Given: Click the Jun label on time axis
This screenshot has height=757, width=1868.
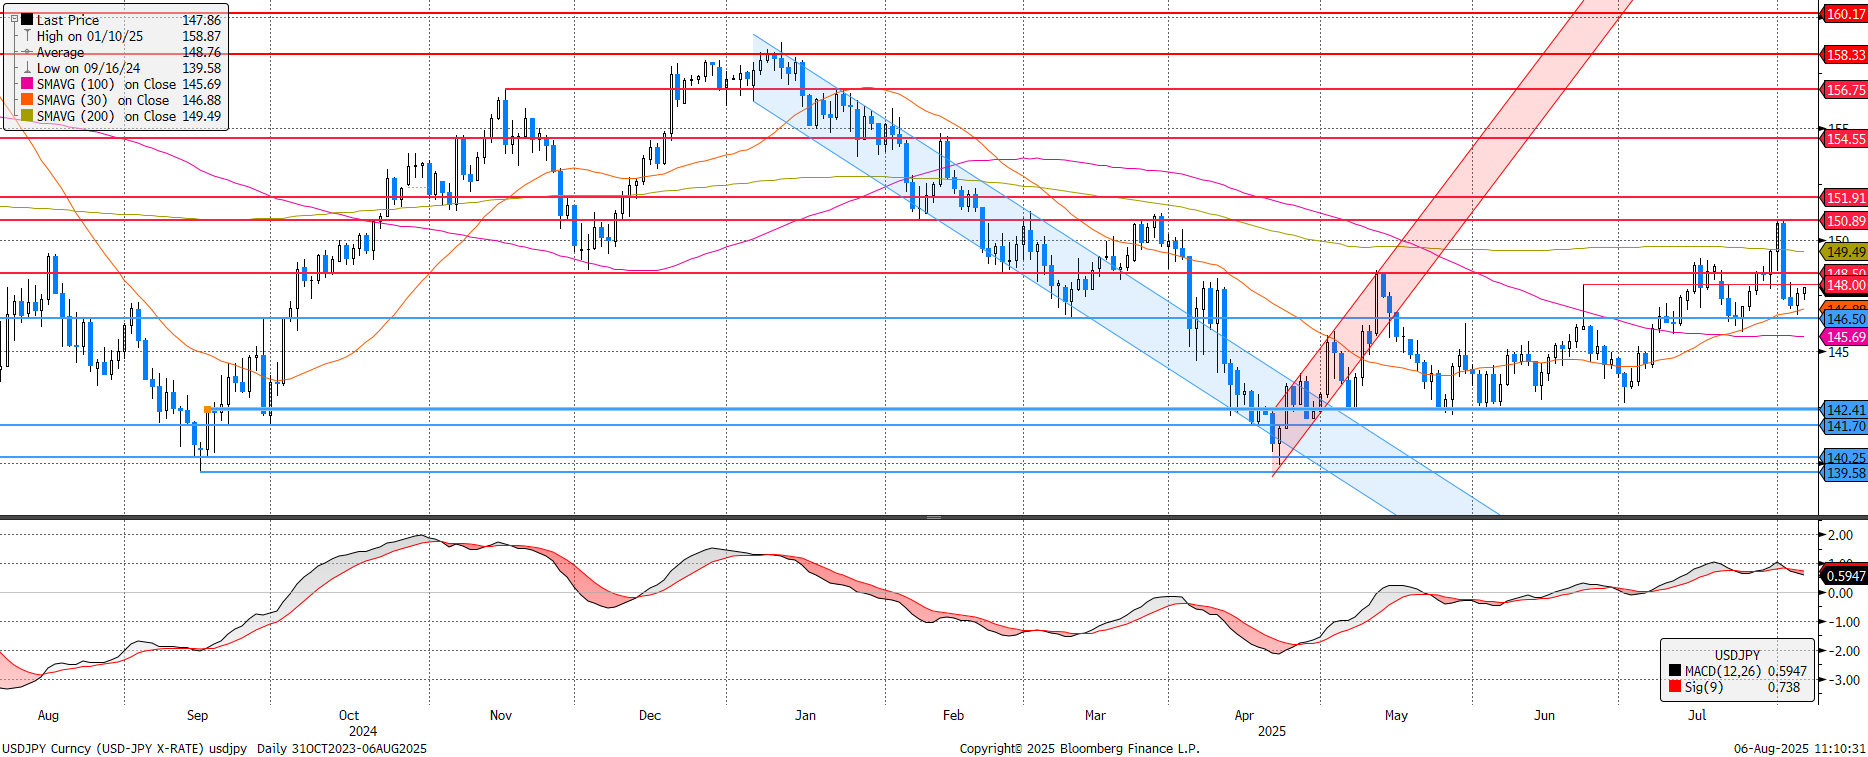Looking at the screenshot, I should (x=1545, y=716).
